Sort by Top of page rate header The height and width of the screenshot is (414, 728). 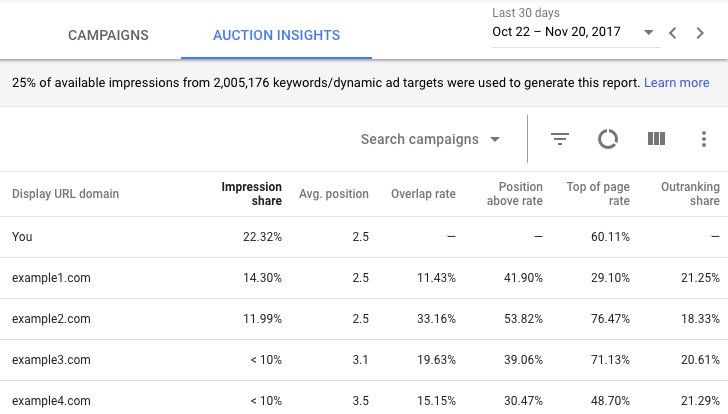[600, 194]
